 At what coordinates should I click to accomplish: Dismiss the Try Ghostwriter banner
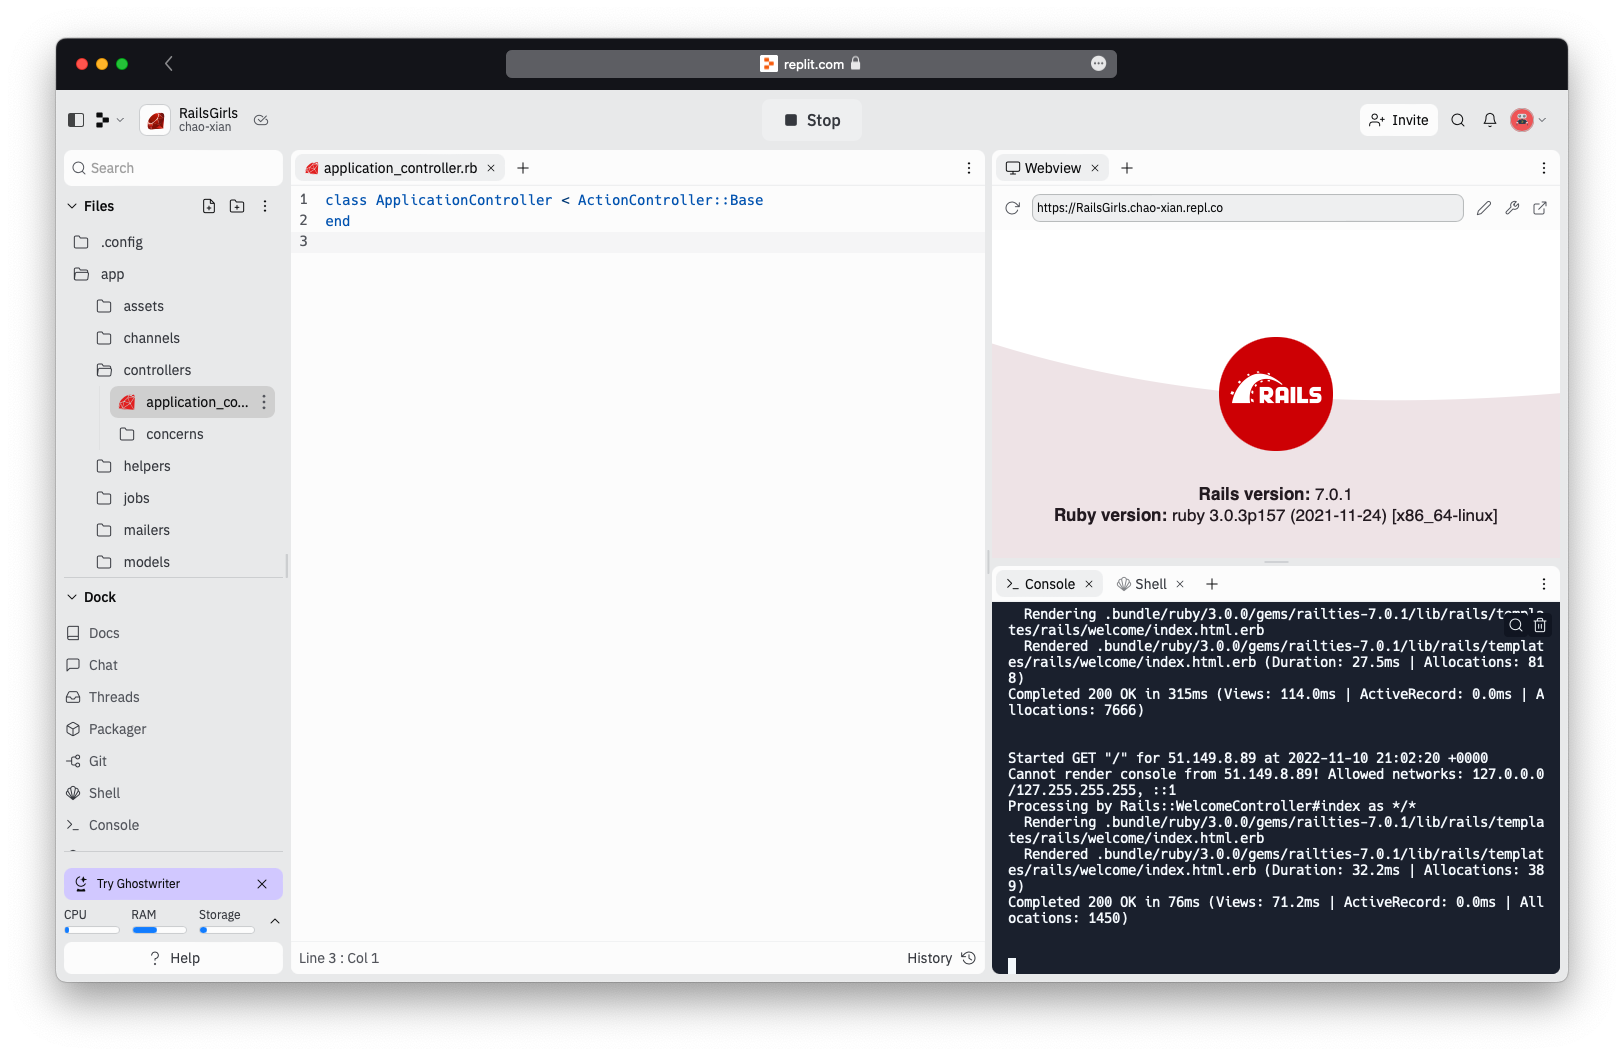coord(262,883)
